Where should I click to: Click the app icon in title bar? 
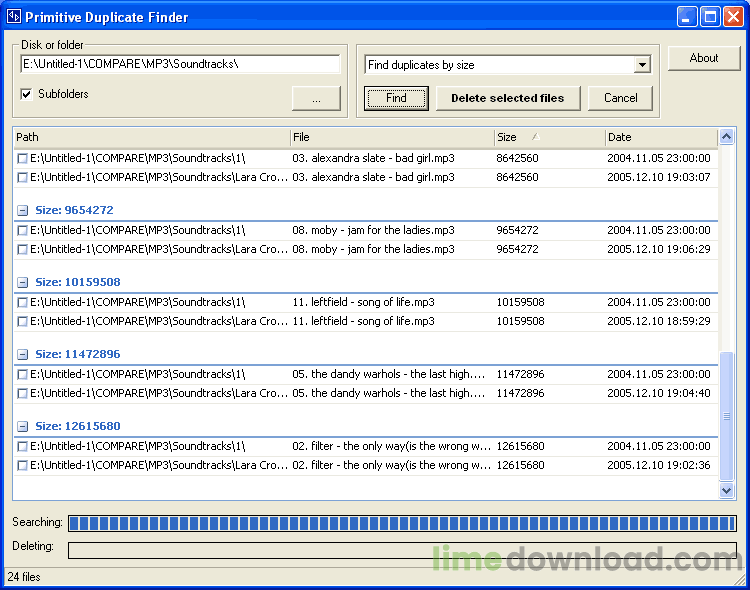15,17
